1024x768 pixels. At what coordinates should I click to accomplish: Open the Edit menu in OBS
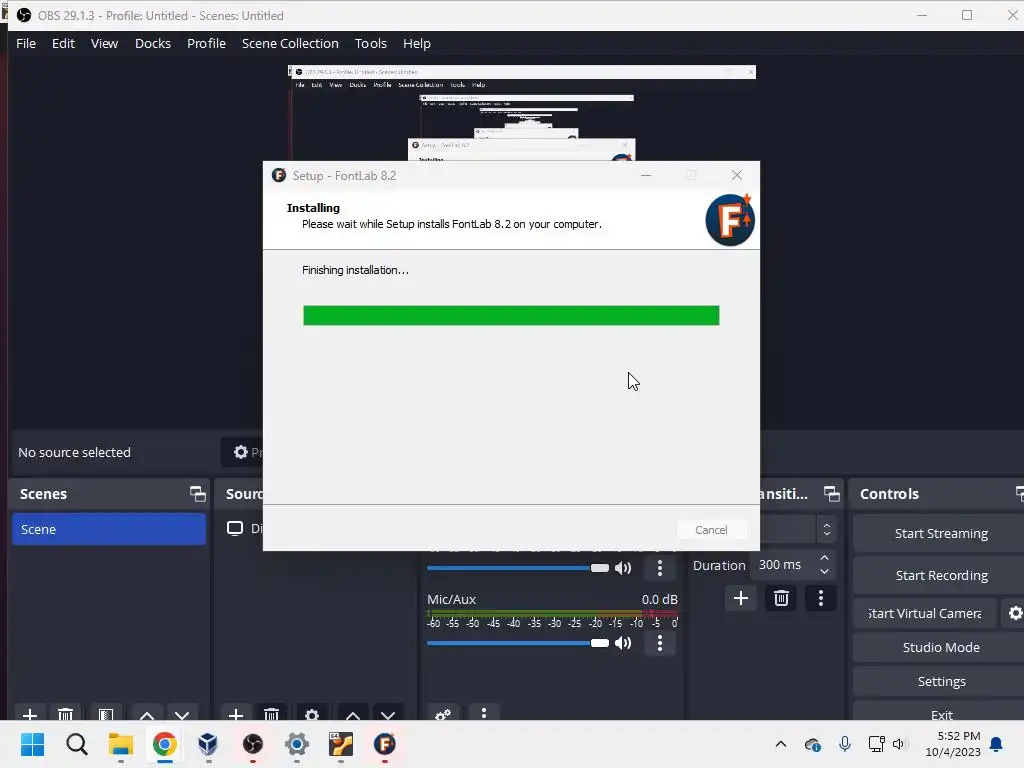pyautogui.click(x=63, y=44)
